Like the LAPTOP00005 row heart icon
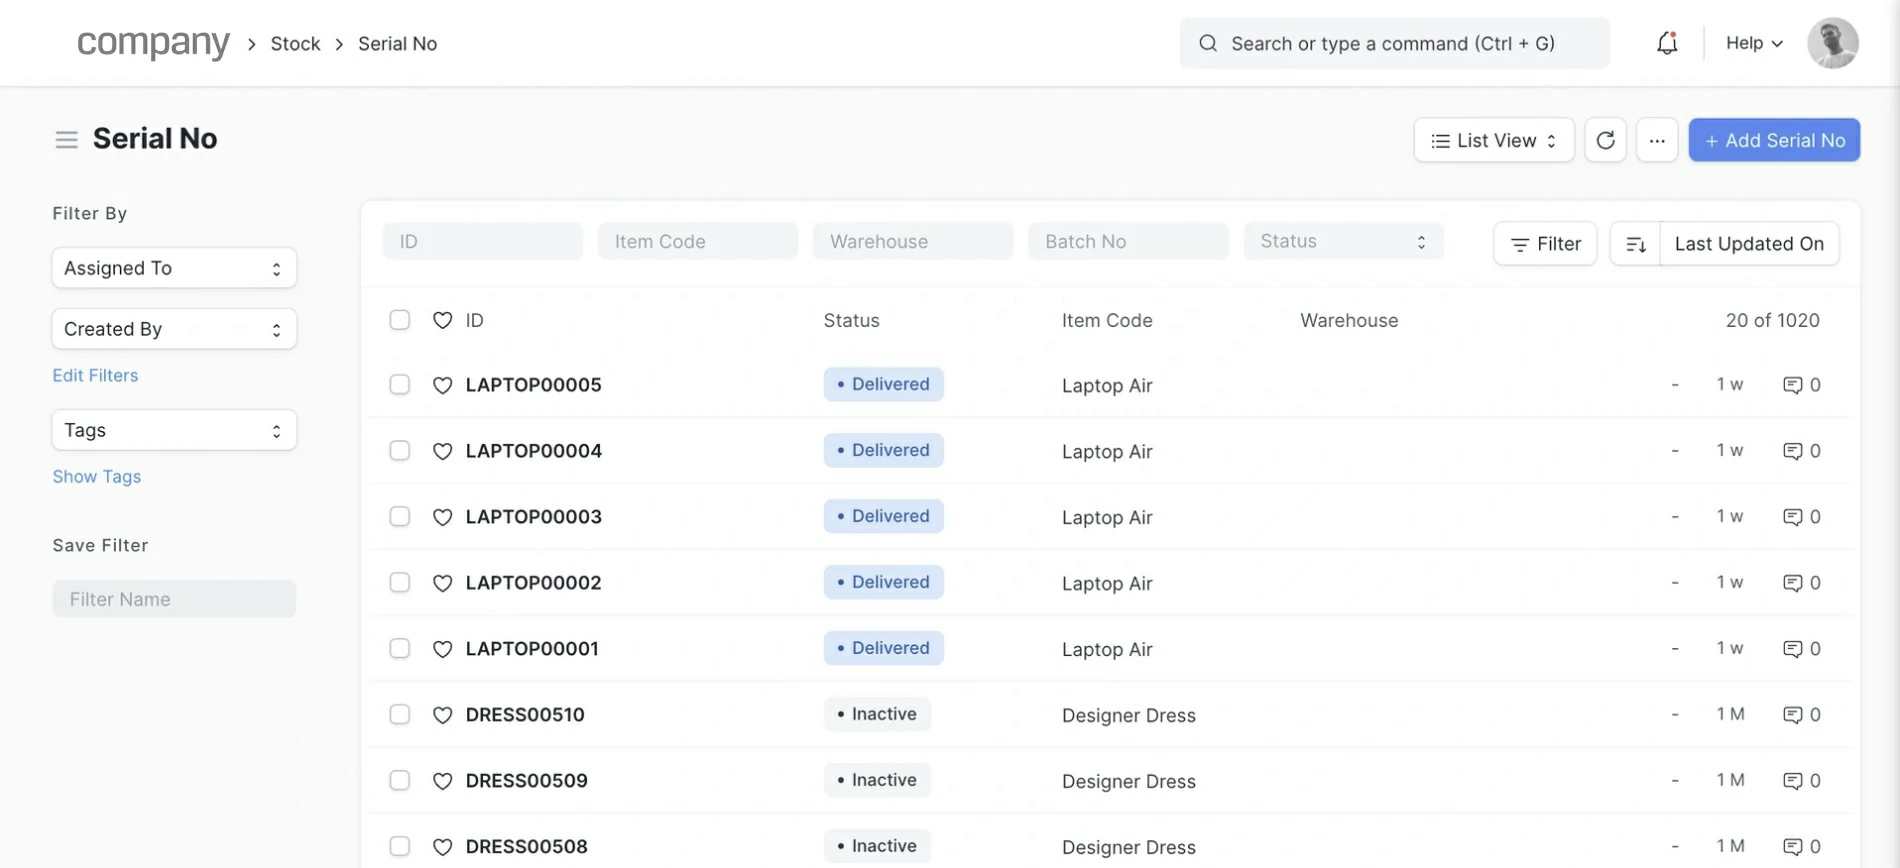 pos(442,385)
